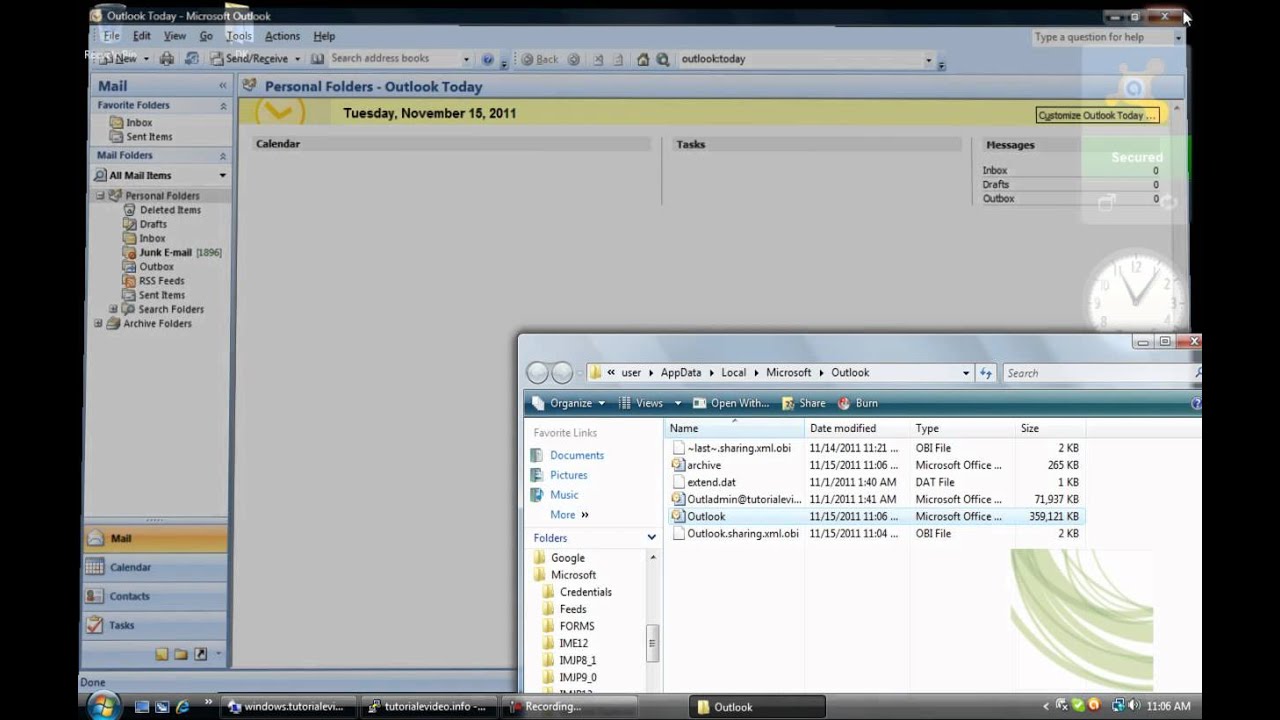Image resolution: width=1280 pixels, height=720 pixels.
Task: Expand the Search Folders tree node
Action: pos(113,309)
